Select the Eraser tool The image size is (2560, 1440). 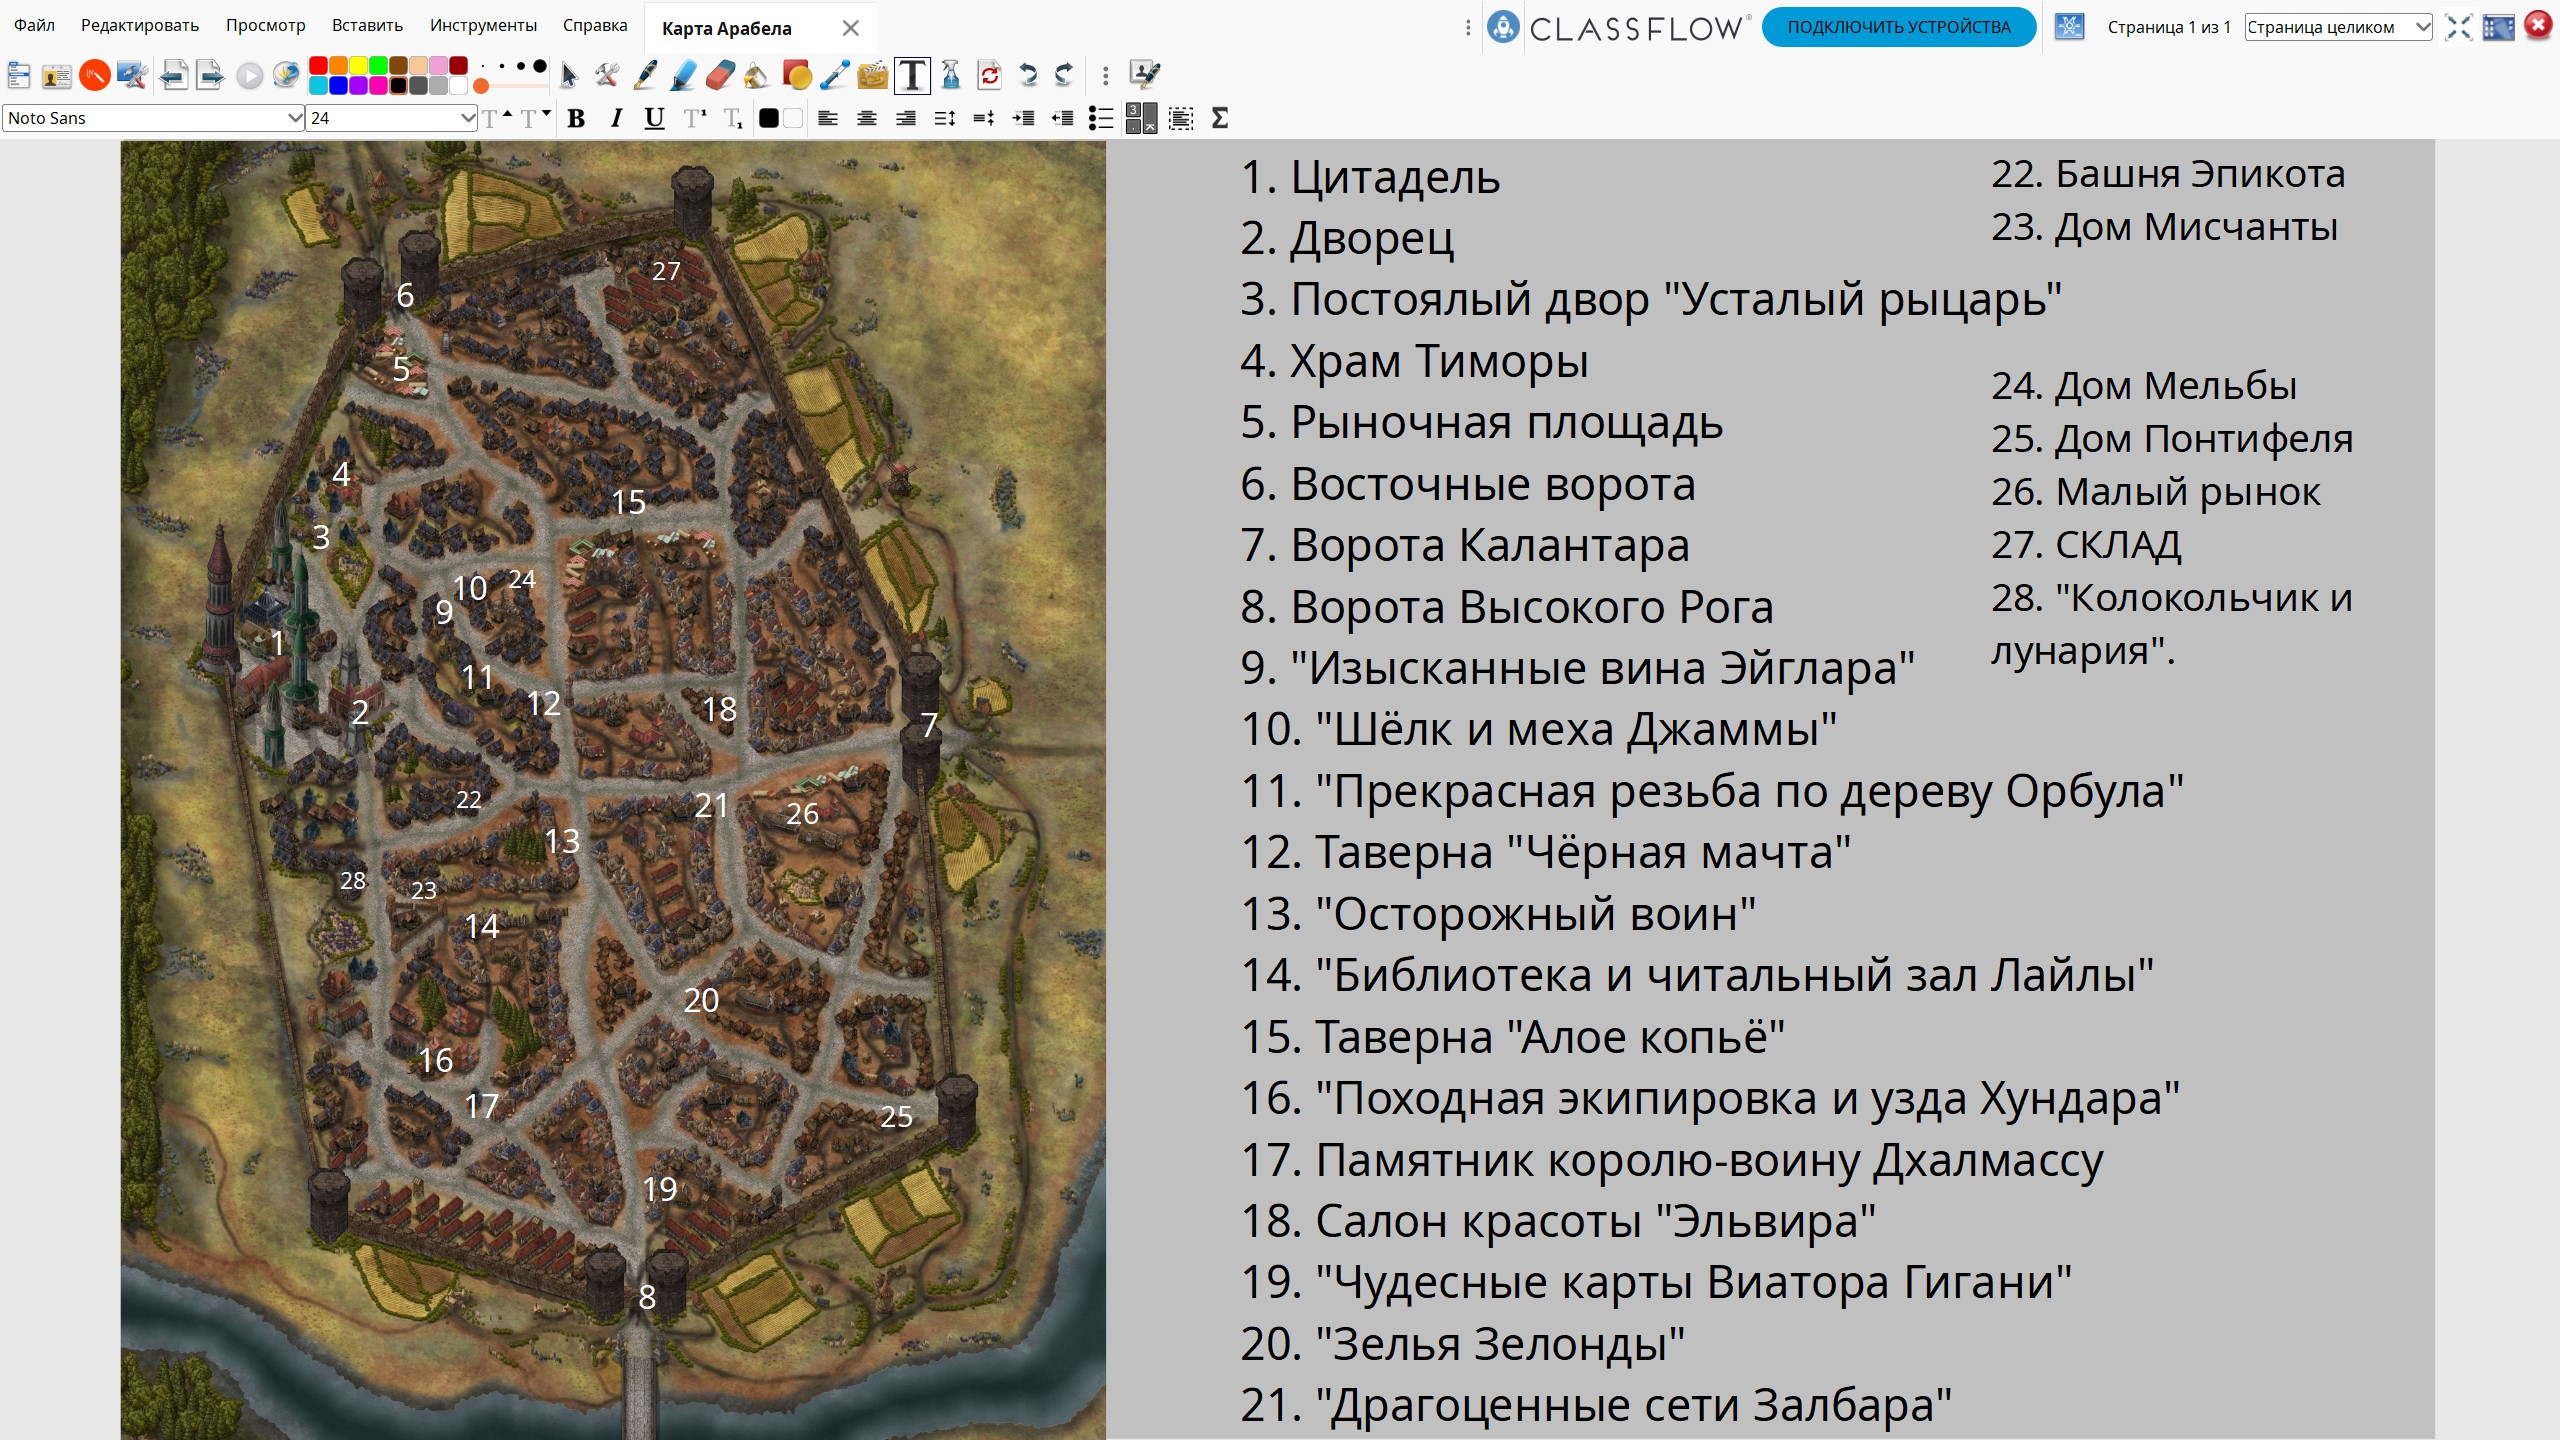pyautogui.click(x=720, y=75)
